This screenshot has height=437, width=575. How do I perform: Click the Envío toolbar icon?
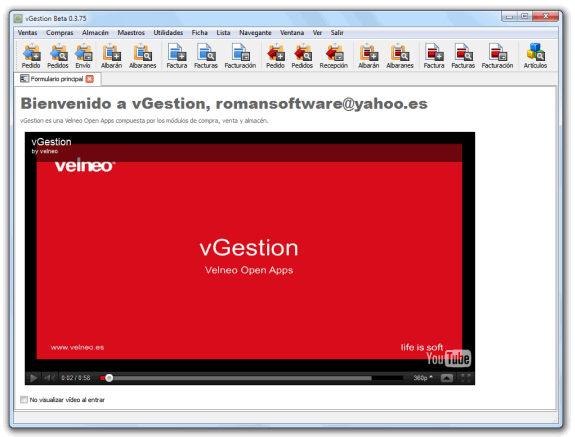83,56
